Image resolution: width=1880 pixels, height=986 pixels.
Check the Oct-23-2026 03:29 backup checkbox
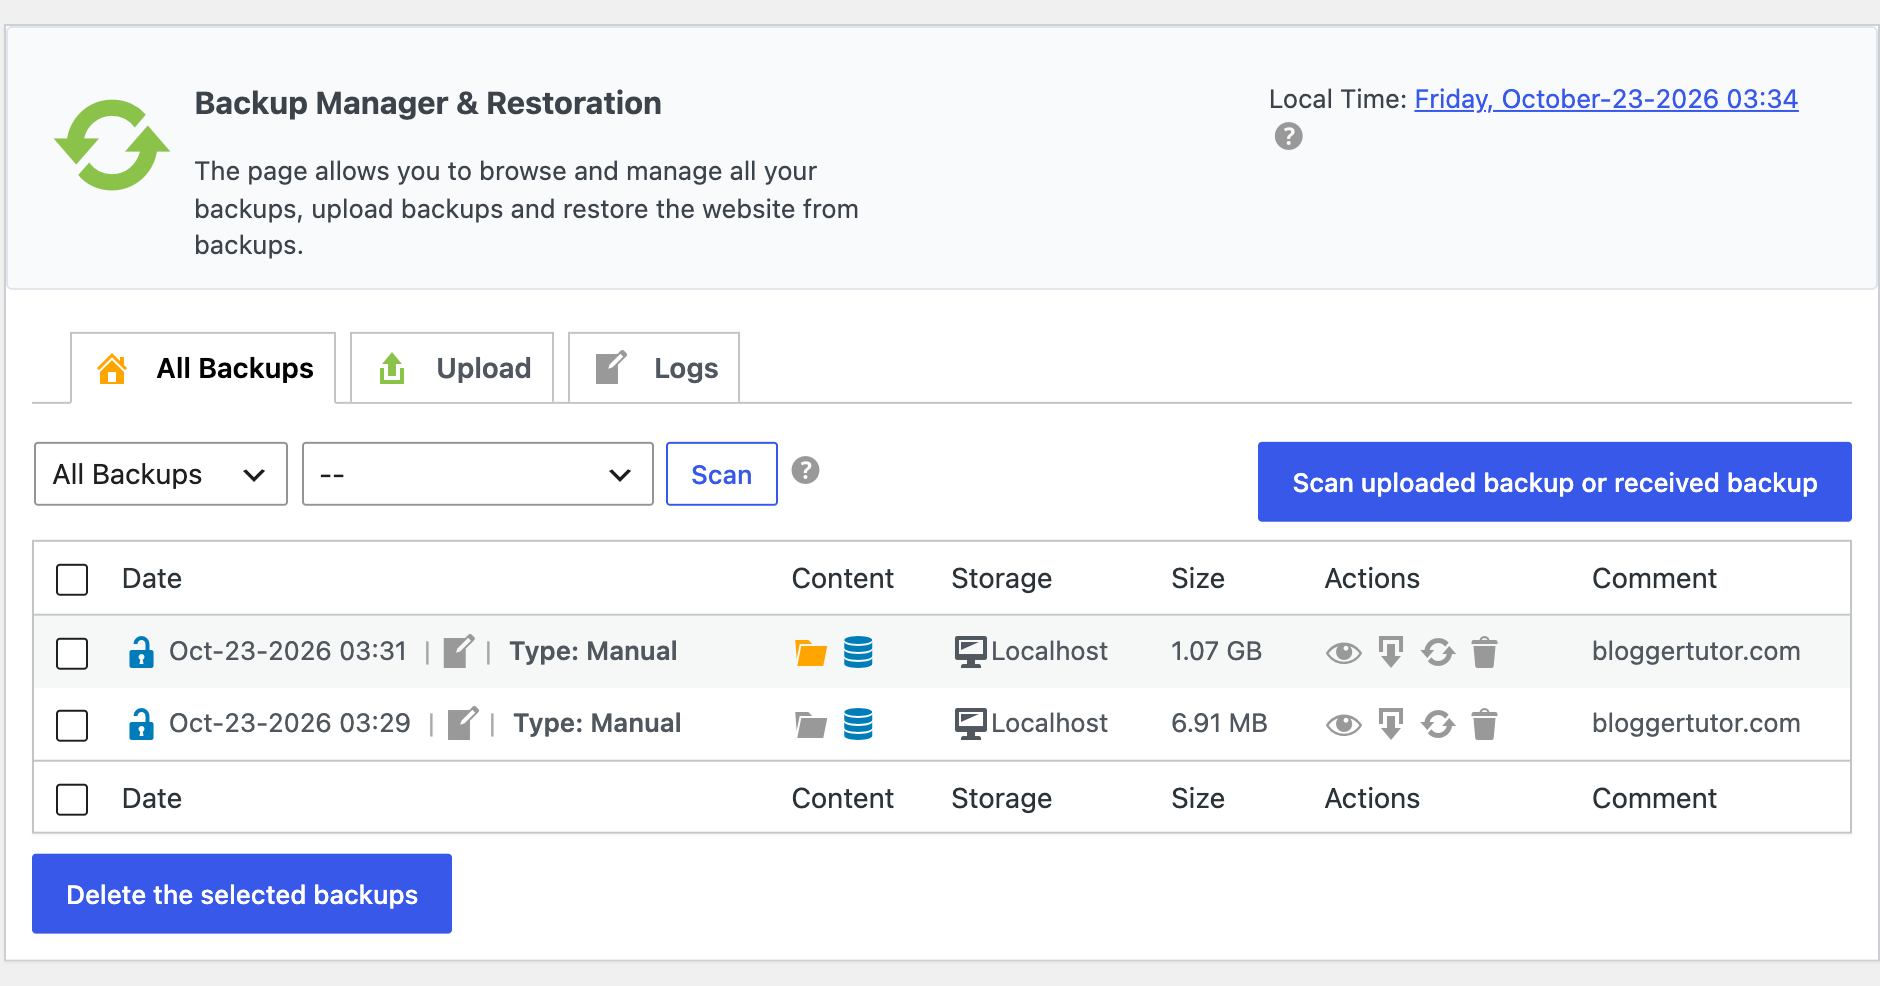point(72,725)
